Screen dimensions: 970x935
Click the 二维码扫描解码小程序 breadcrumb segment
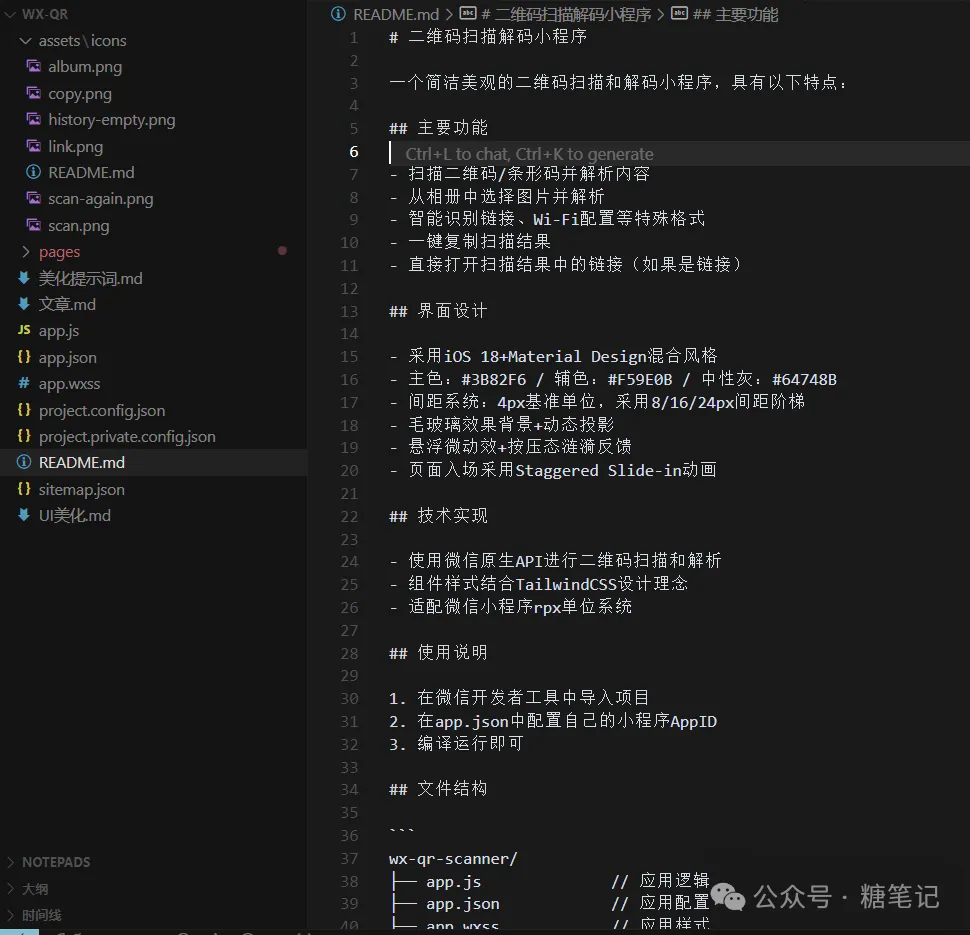(566, 14)
